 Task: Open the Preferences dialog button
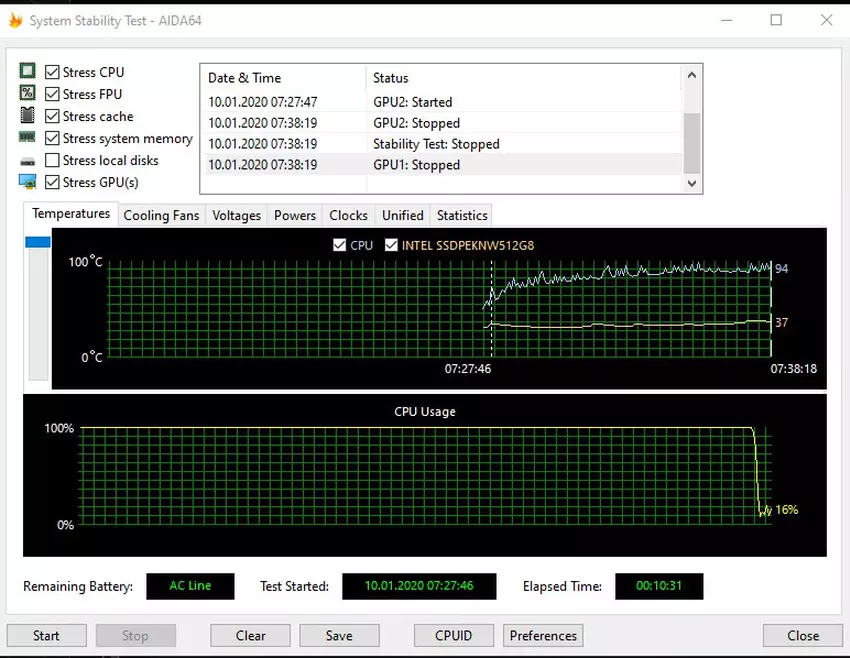543,636
